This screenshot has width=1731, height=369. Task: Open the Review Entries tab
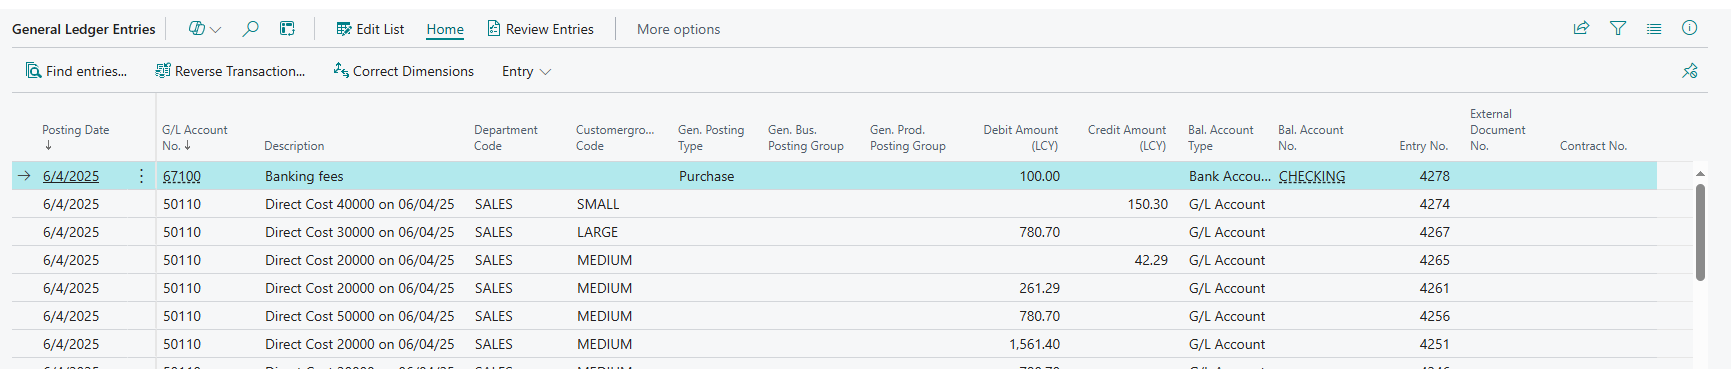click(x=540, y=29)
